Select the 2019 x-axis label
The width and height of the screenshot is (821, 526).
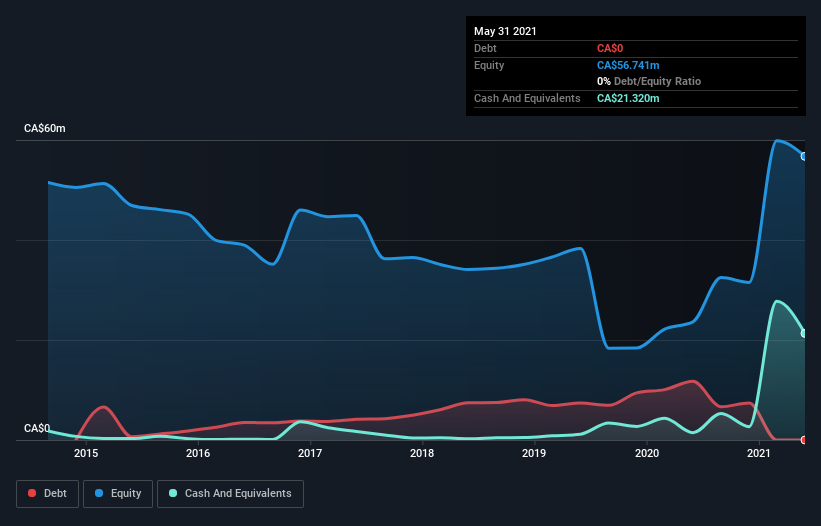[x=534, y=453]
